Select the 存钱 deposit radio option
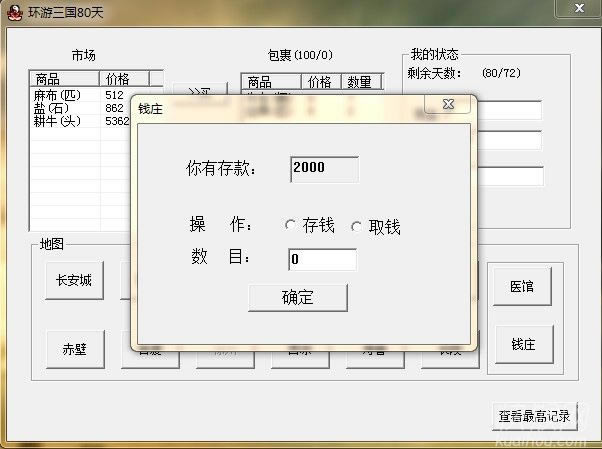 (291, 226)
